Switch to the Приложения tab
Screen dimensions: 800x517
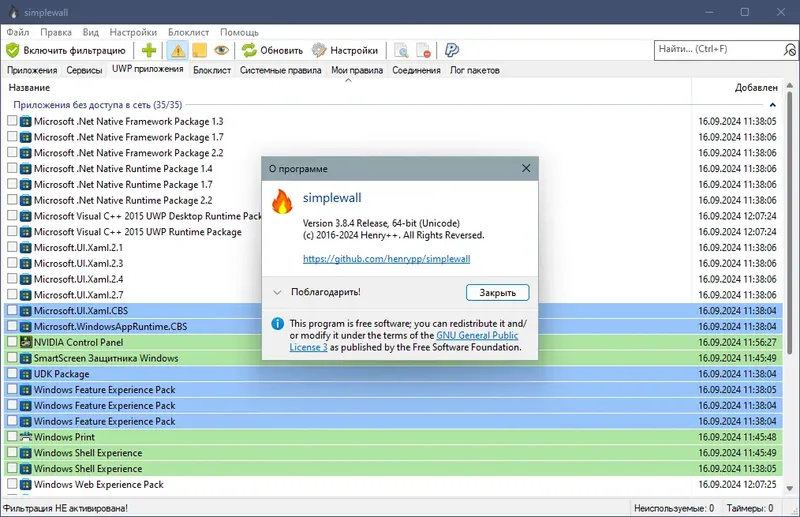click(32, 70)
